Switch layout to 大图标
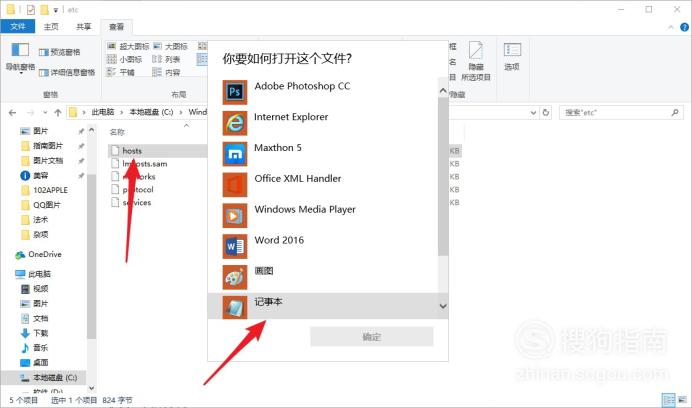Viewport: 692px width, 408px height. pyautogui.click(x=170, y=46)
